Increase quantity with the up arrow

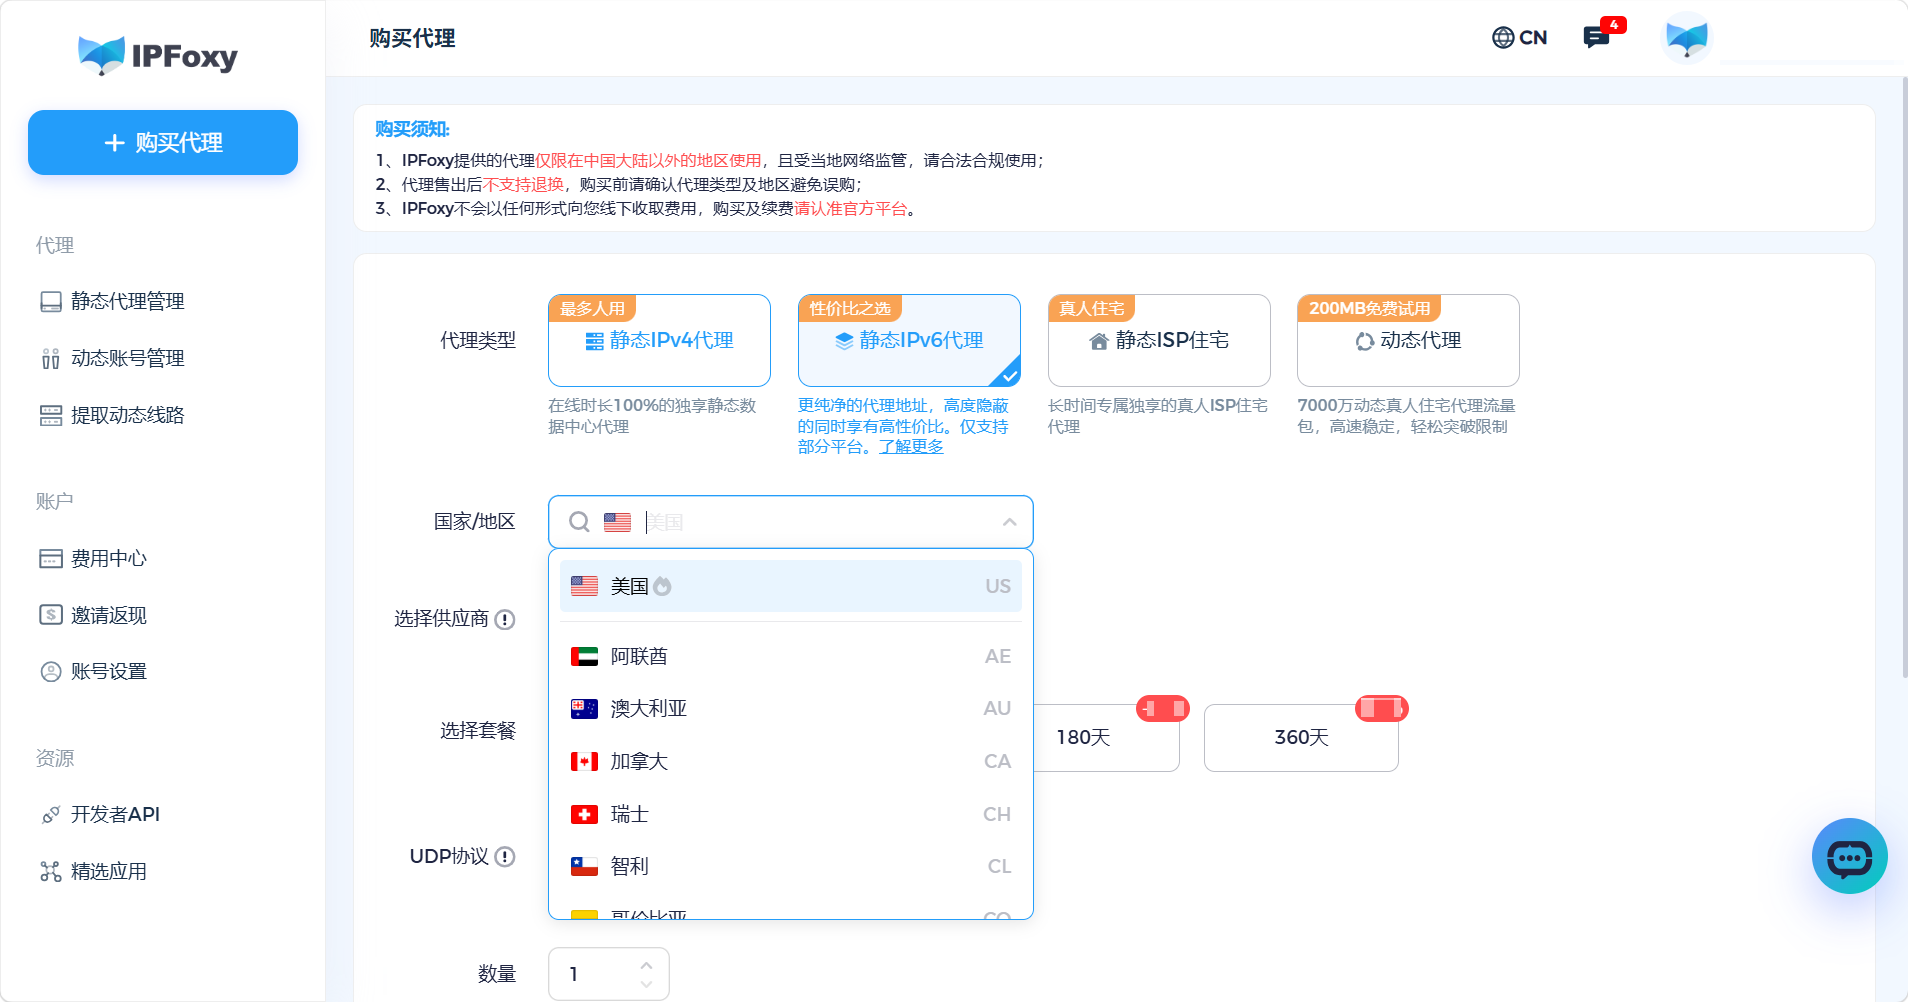pos(647,965)
